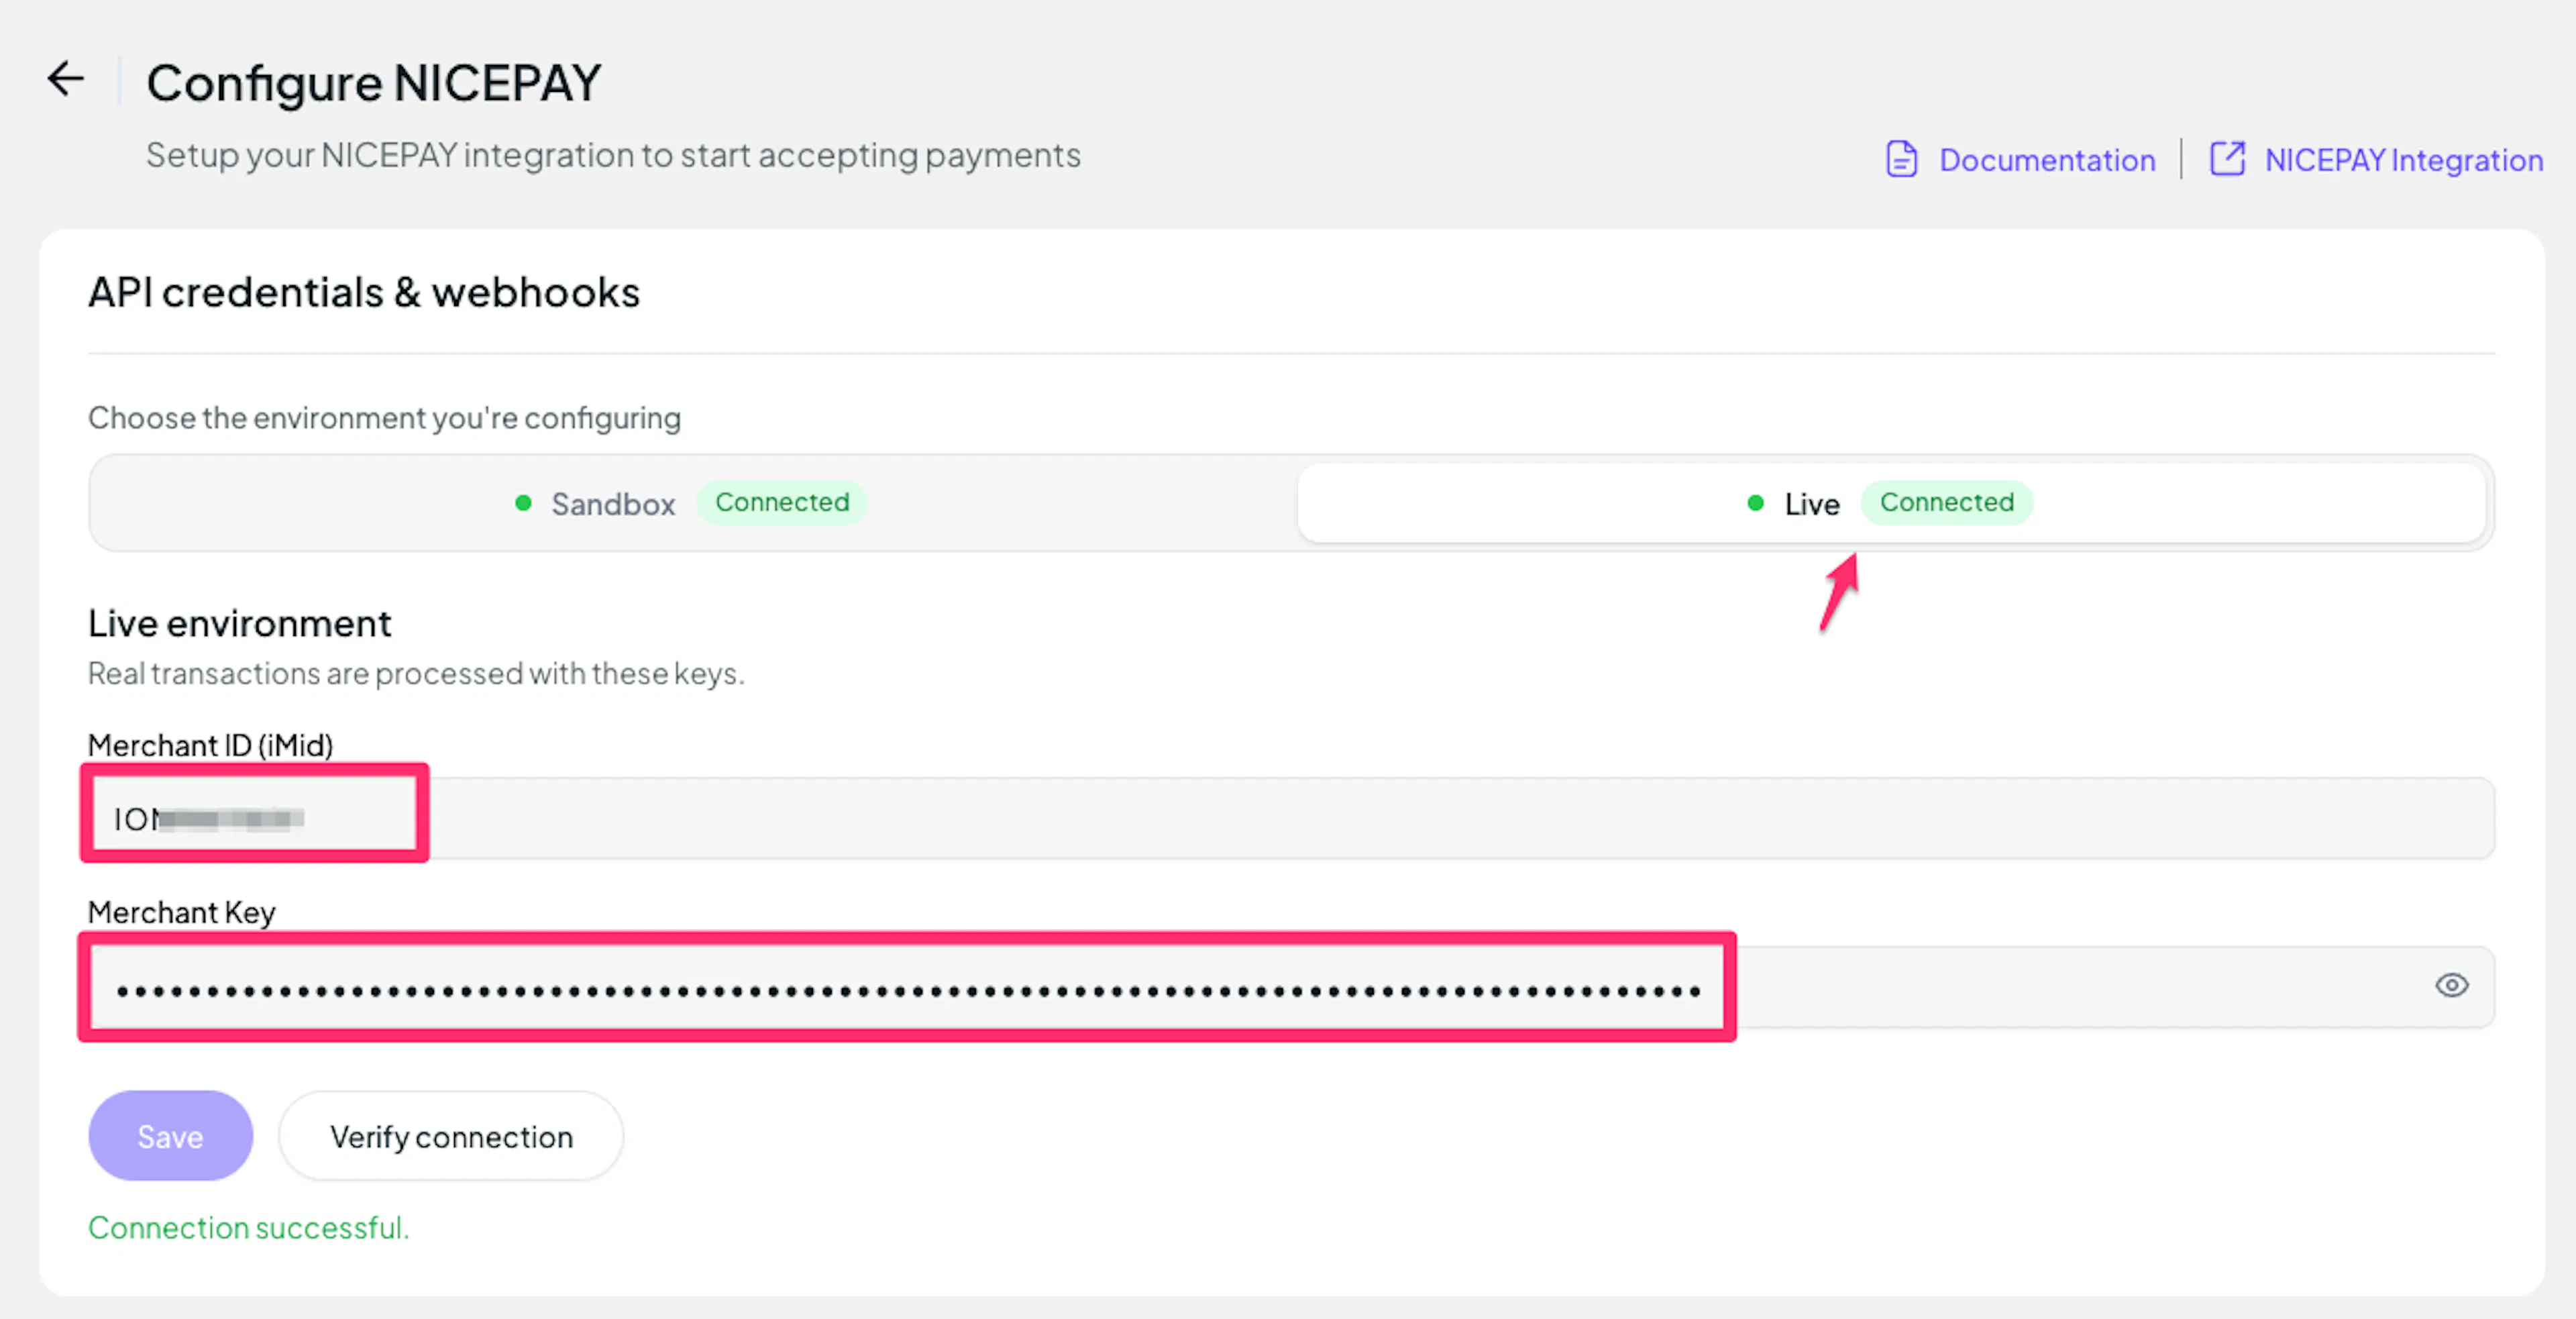This screenshot has height=1319, width=2576.
Task: Click the Save button
Action: point(171,1136)
